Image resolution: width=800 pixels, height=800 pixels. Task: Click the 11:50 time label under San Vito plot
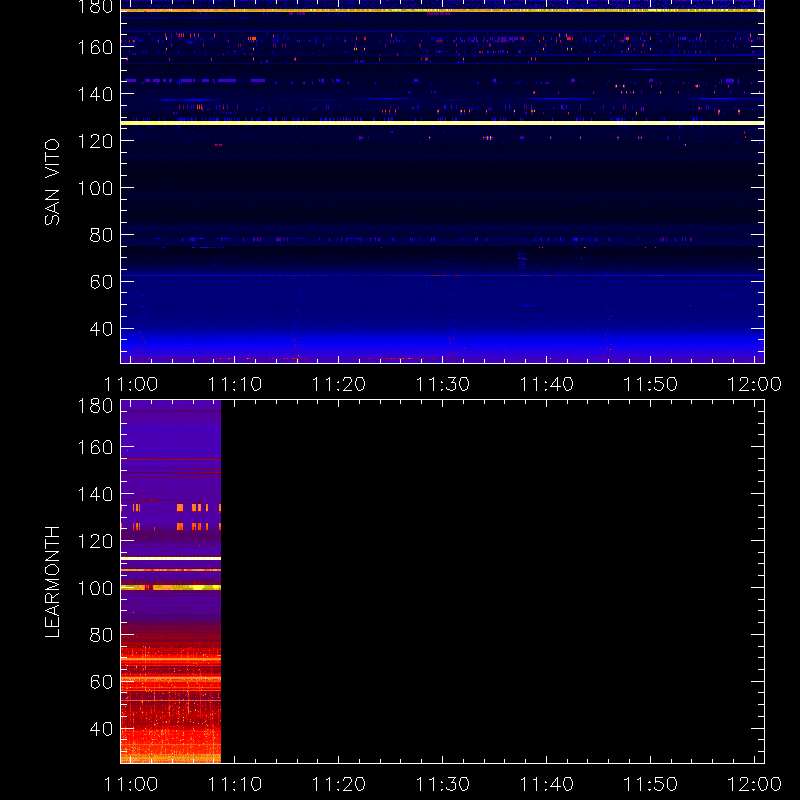pos(651,384)
